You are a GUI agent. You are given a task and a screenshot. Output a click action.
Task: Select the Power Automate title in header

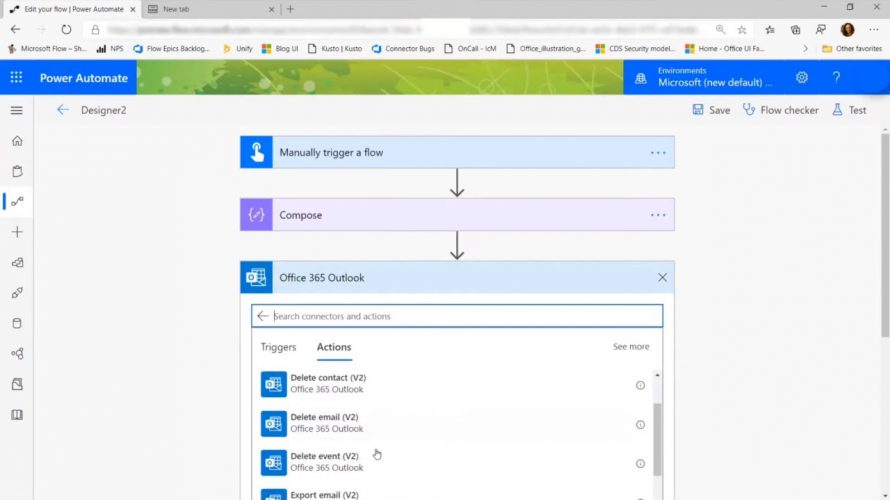coord(83,78)
